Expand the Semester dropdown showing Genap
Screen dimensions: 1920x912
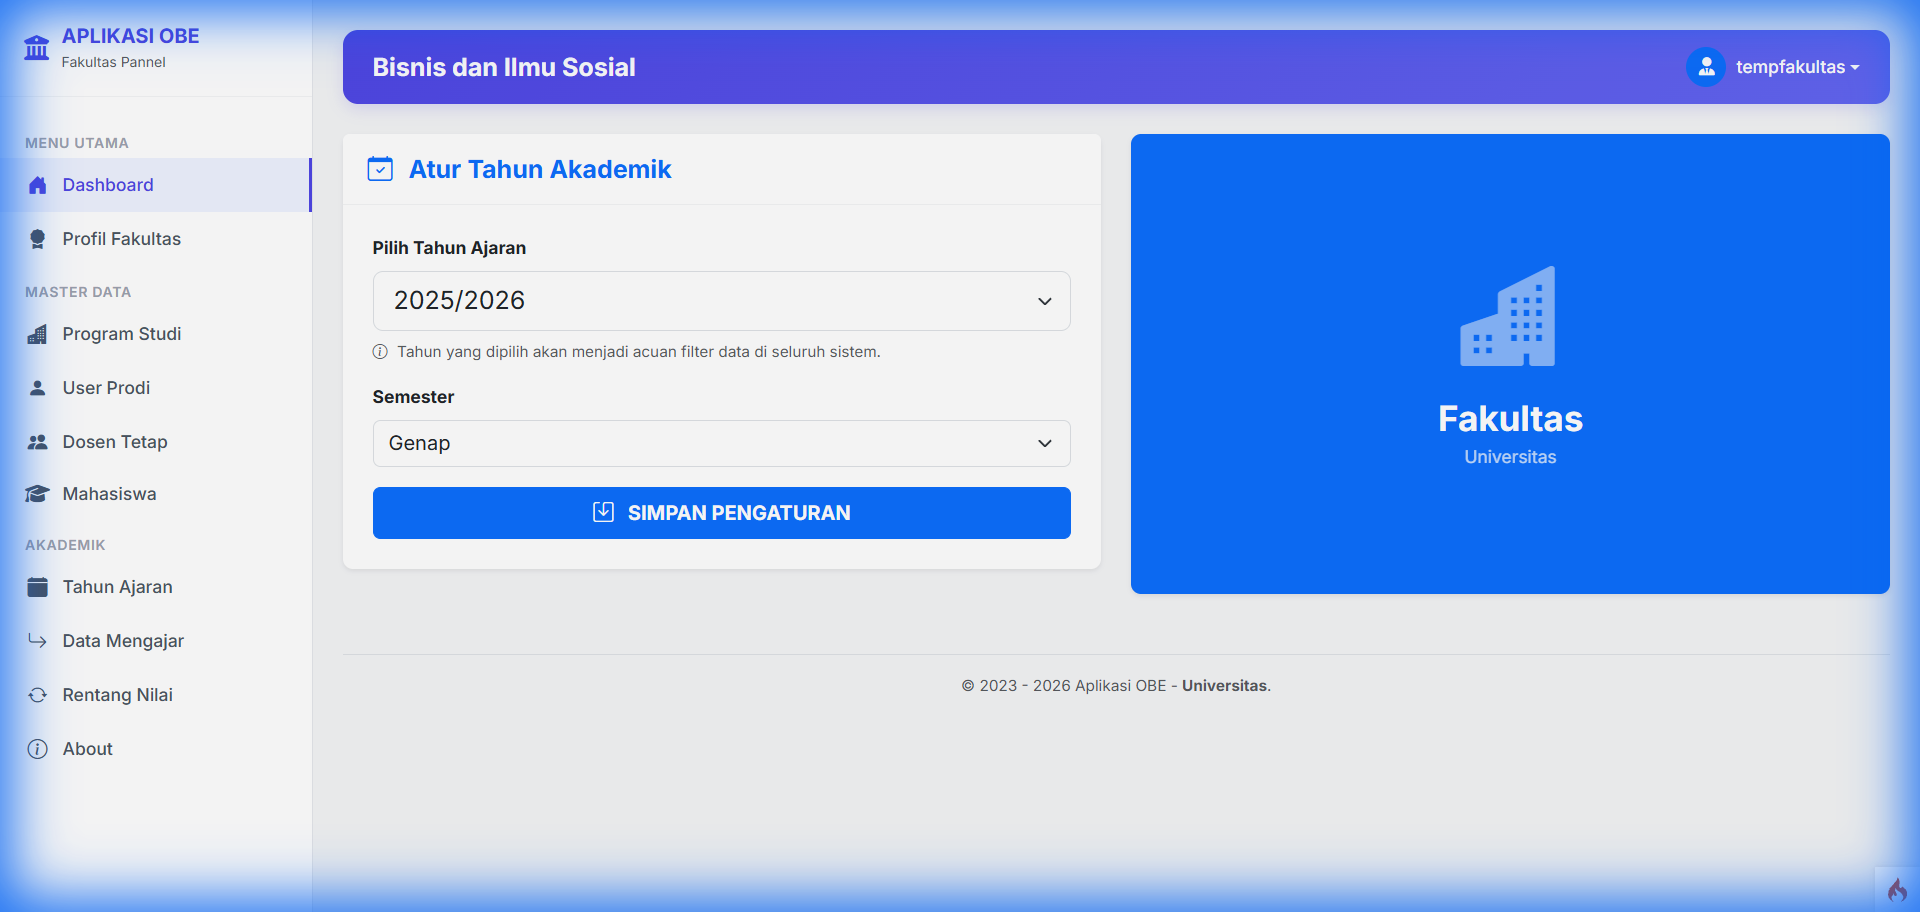(721, 444)
